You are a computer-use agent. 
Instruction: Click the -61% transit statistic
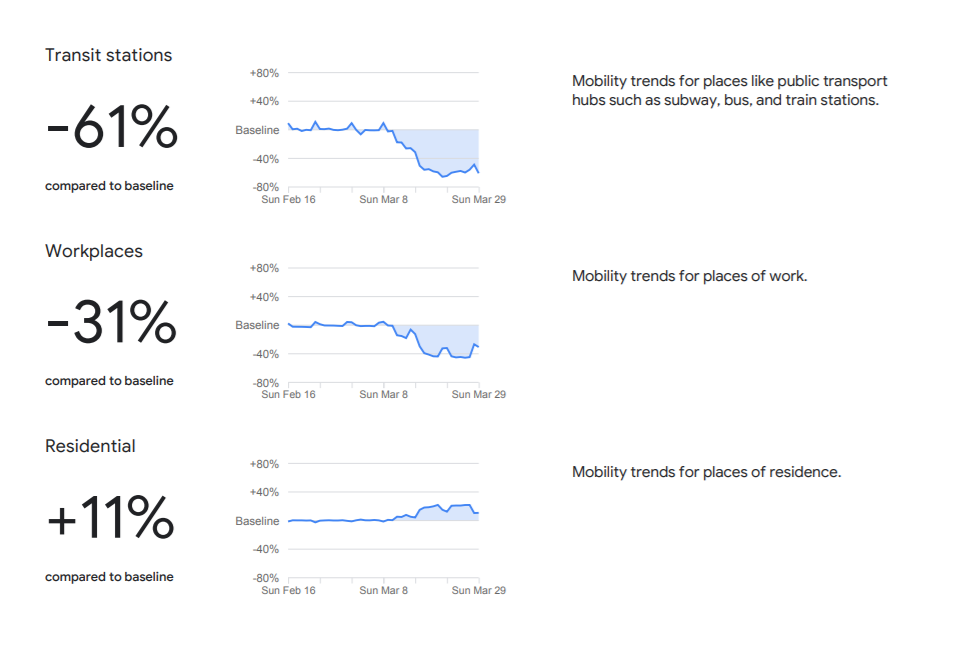[x=112, y=127]
